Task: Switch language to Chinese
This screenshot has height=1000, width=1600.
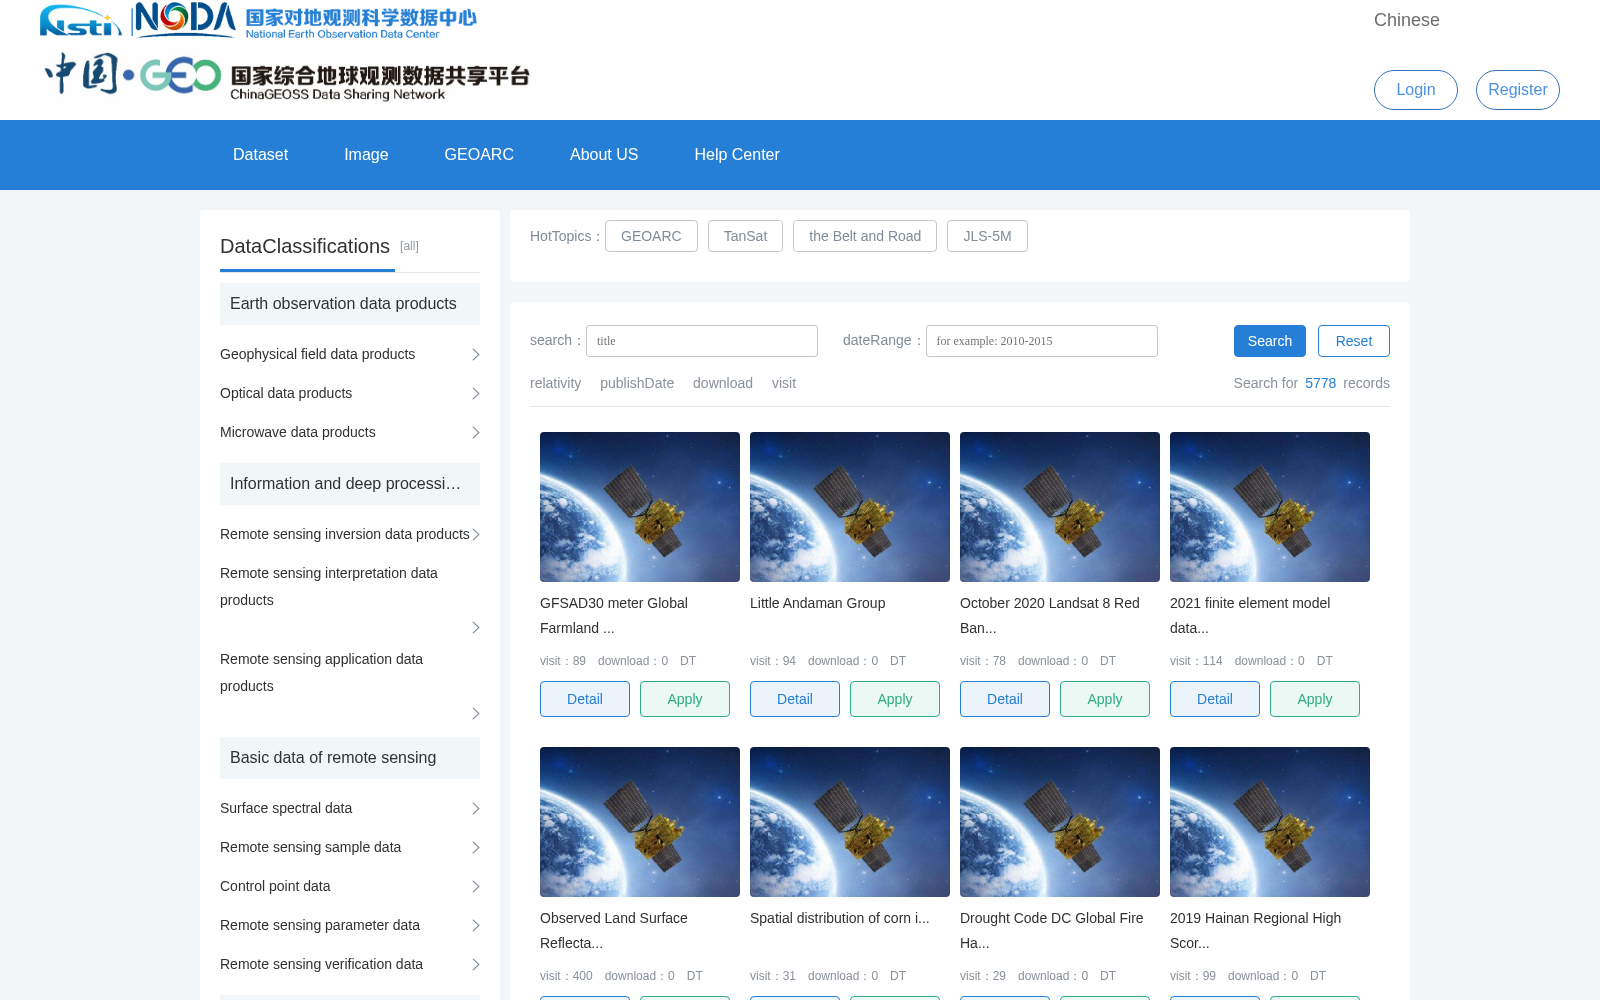Action: click(x=1406, y=20)
